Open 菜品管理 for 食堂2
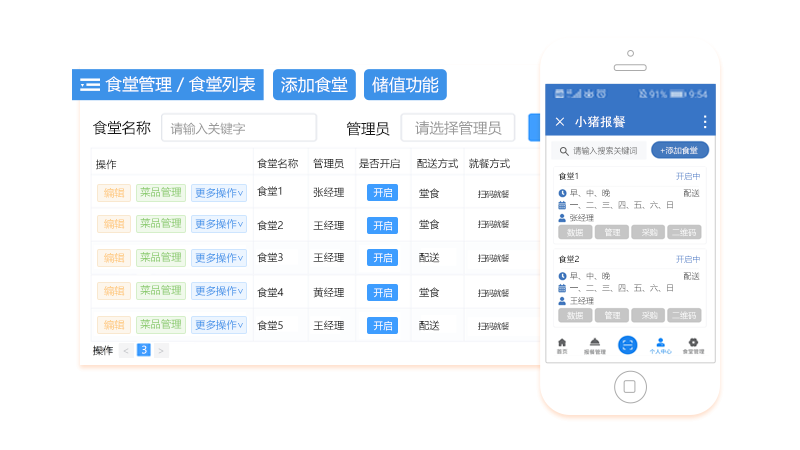The image size is (800, 450). pyautogui.click(x=161, y=224)
